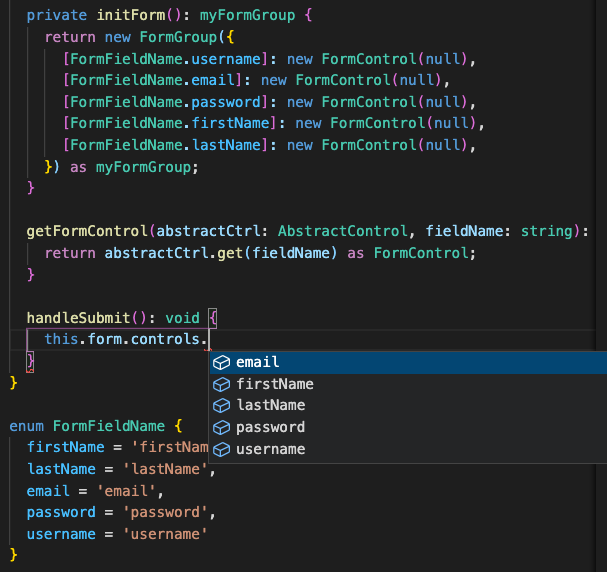The width and height of the screenshot is (607, 572).
Task: Click the 'lastName' string value in enum
Action: [165, 469]
